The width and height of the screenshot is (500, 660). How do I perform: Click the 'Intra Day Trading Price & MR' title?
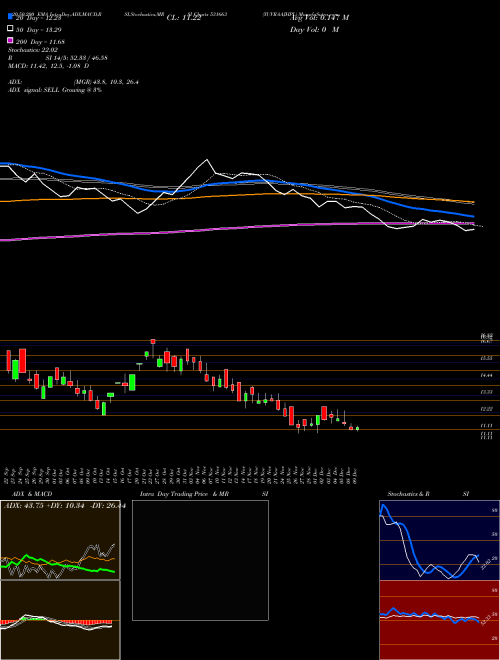184,494
